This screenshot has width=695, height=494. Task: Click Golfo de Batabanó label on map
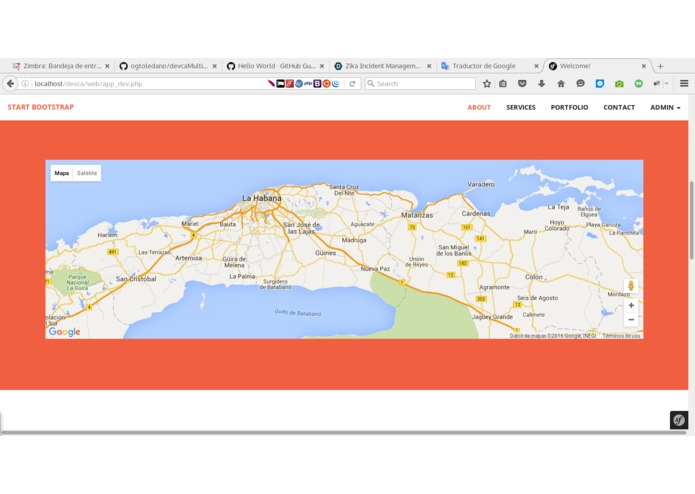click(x=298, y=312)
